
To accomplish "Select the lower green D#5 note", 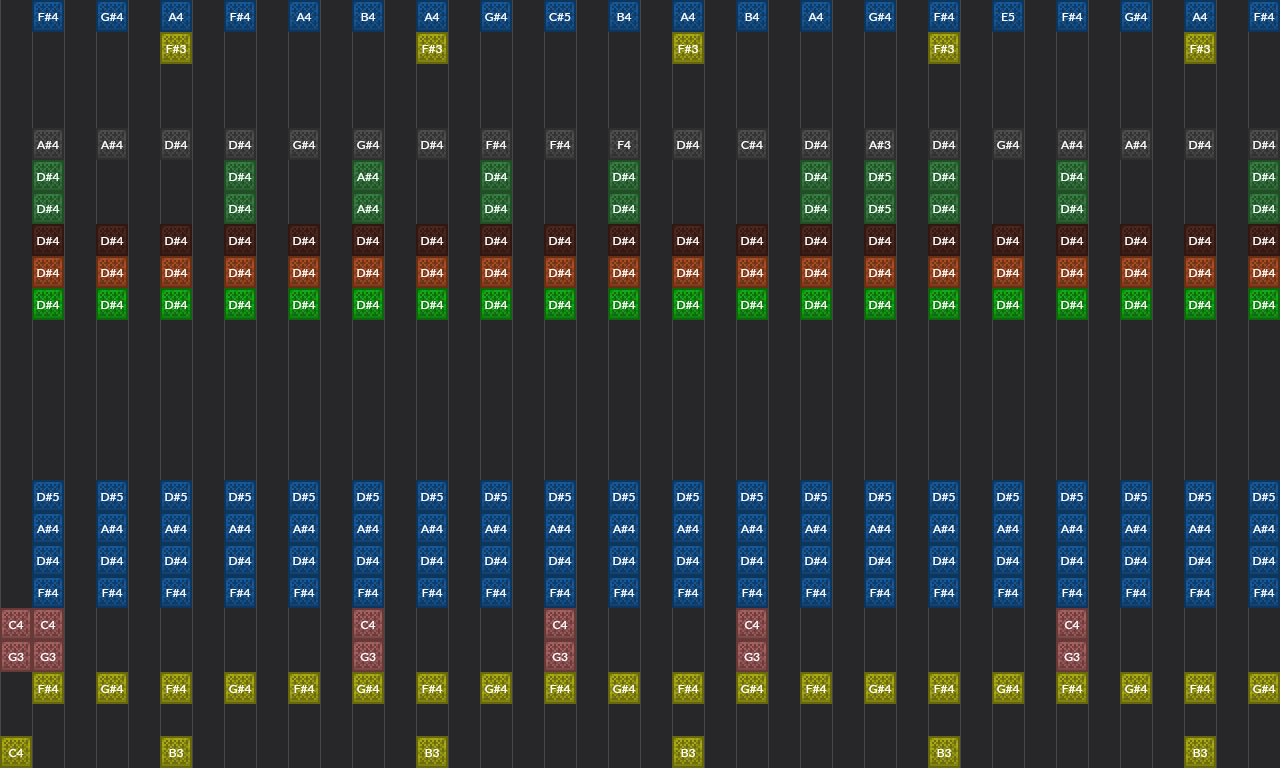I will (879, 209).
